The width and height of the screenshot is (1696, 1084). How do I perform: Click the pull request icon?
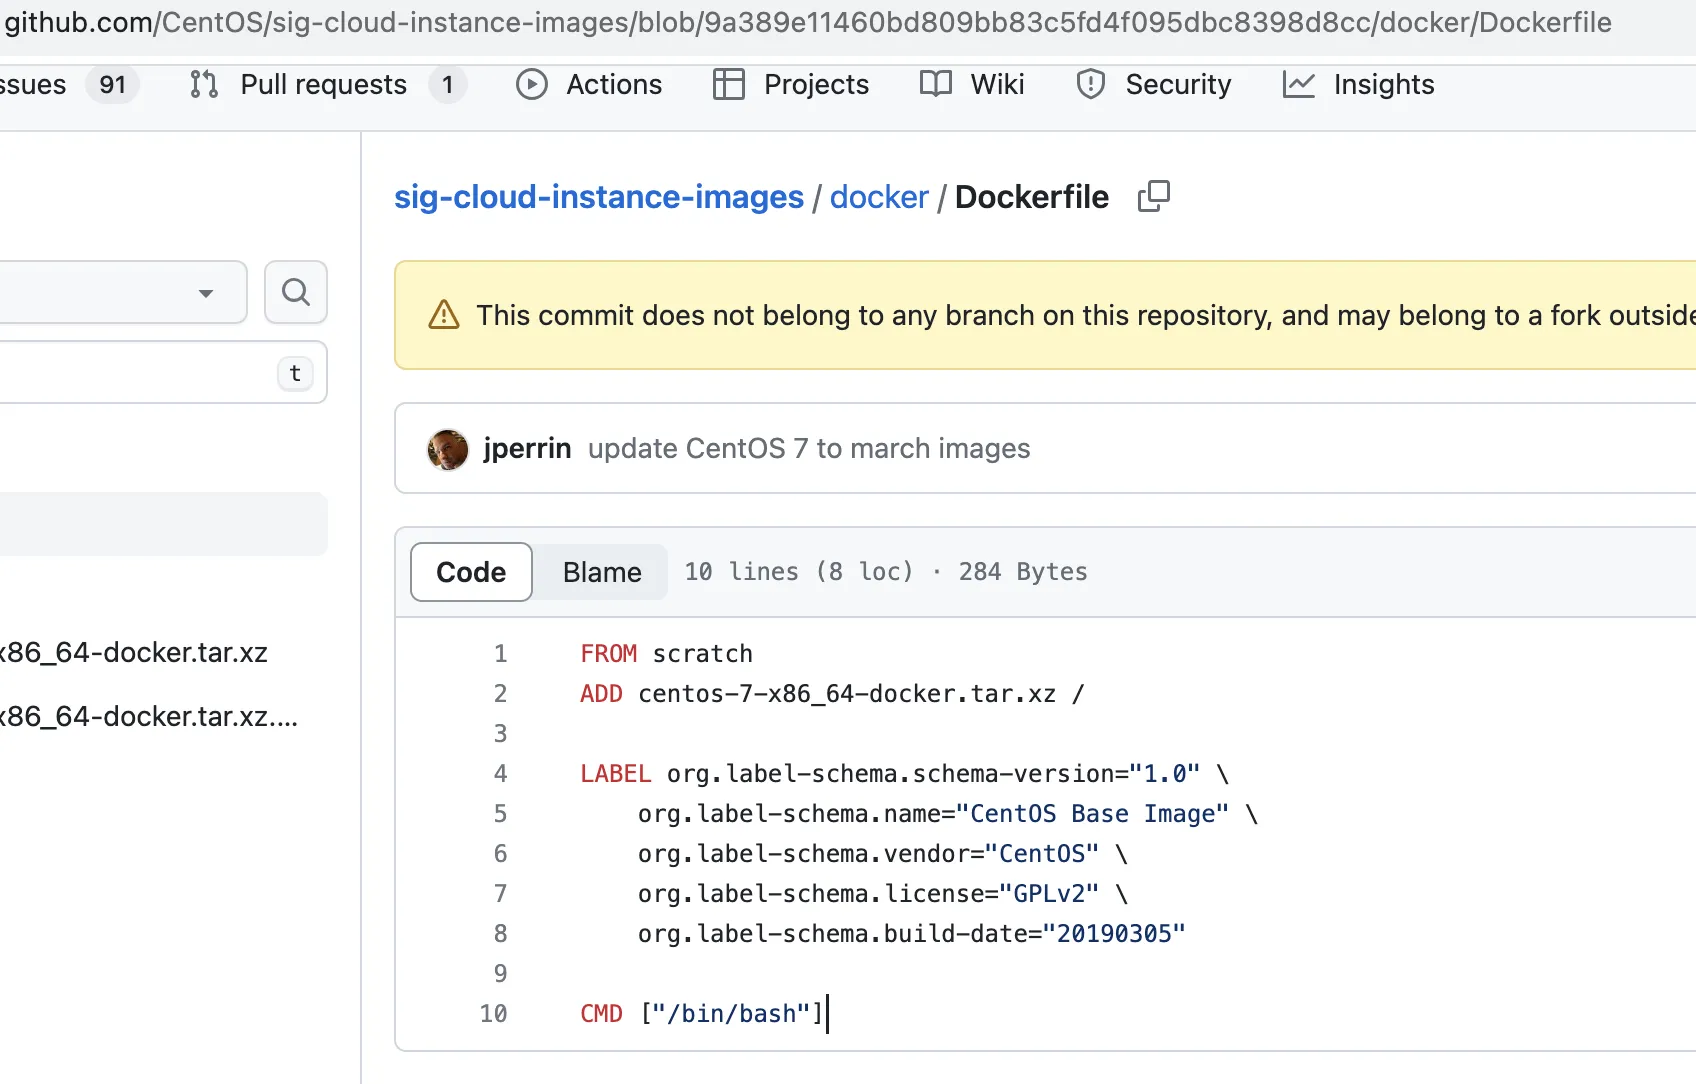(204, 85)
